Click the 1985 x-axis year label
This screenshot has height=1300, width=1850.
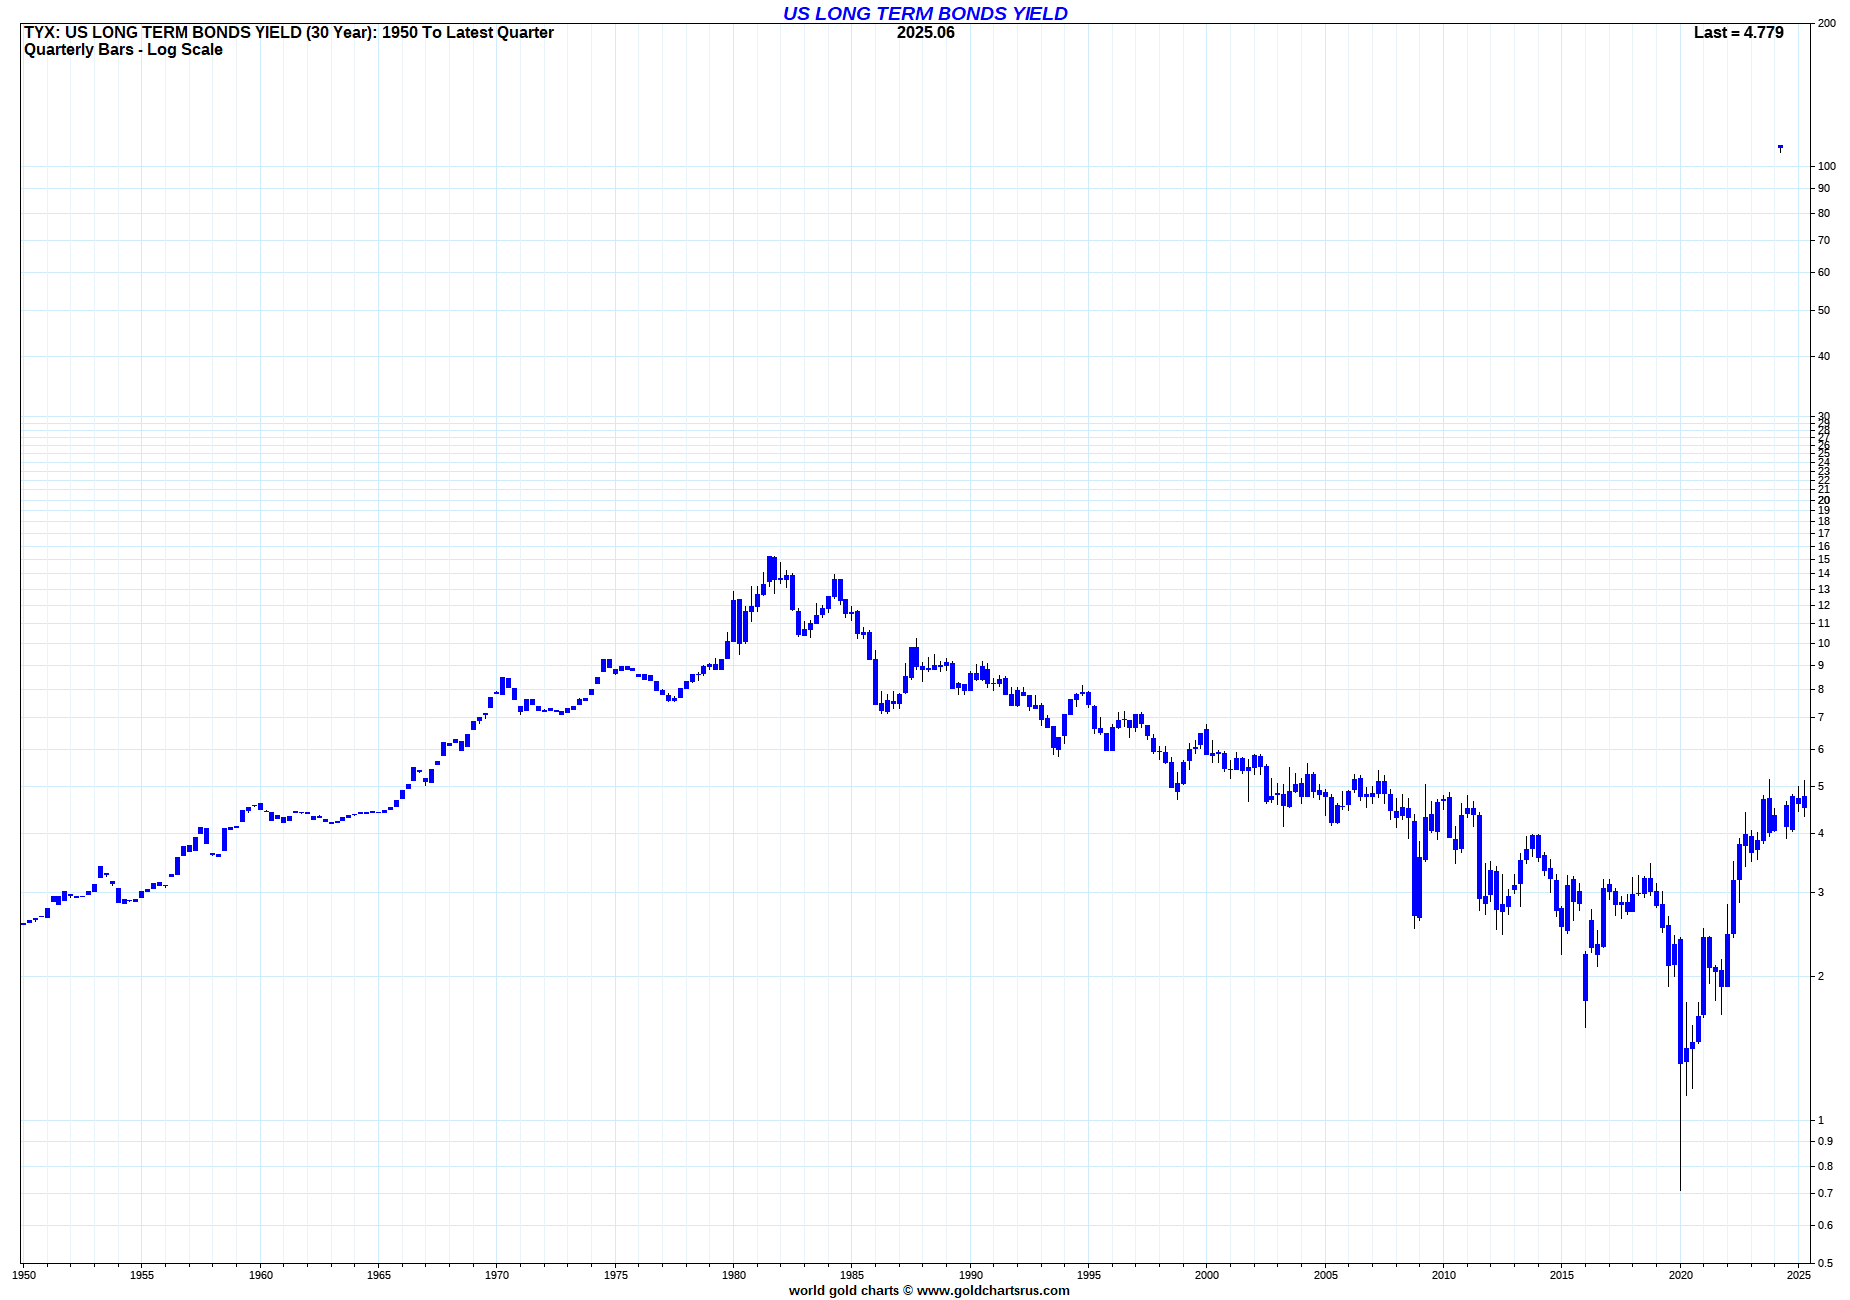[852, 1275]
